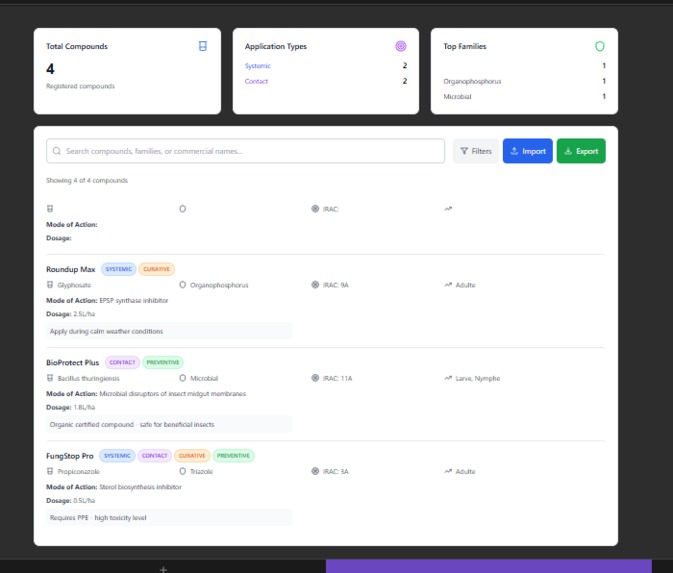This screenshot has height=573, width=673.
Task: Click the plus icon in the bottom bar
Action: click(163, 570)
